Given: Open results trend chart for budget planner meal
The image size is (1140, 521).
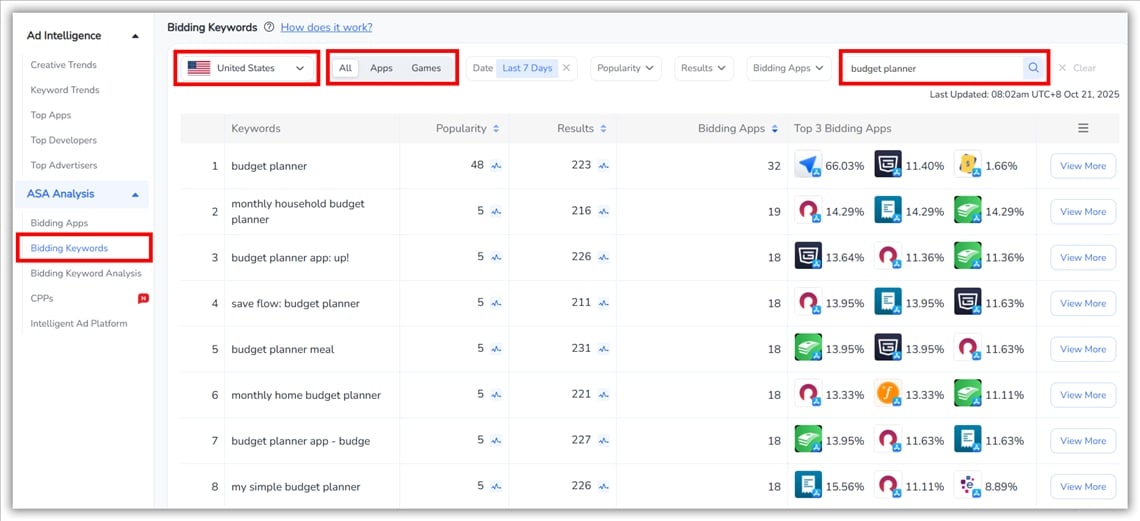Looking at the screenshot, I should pyautogui.click(x=604, y=349).
